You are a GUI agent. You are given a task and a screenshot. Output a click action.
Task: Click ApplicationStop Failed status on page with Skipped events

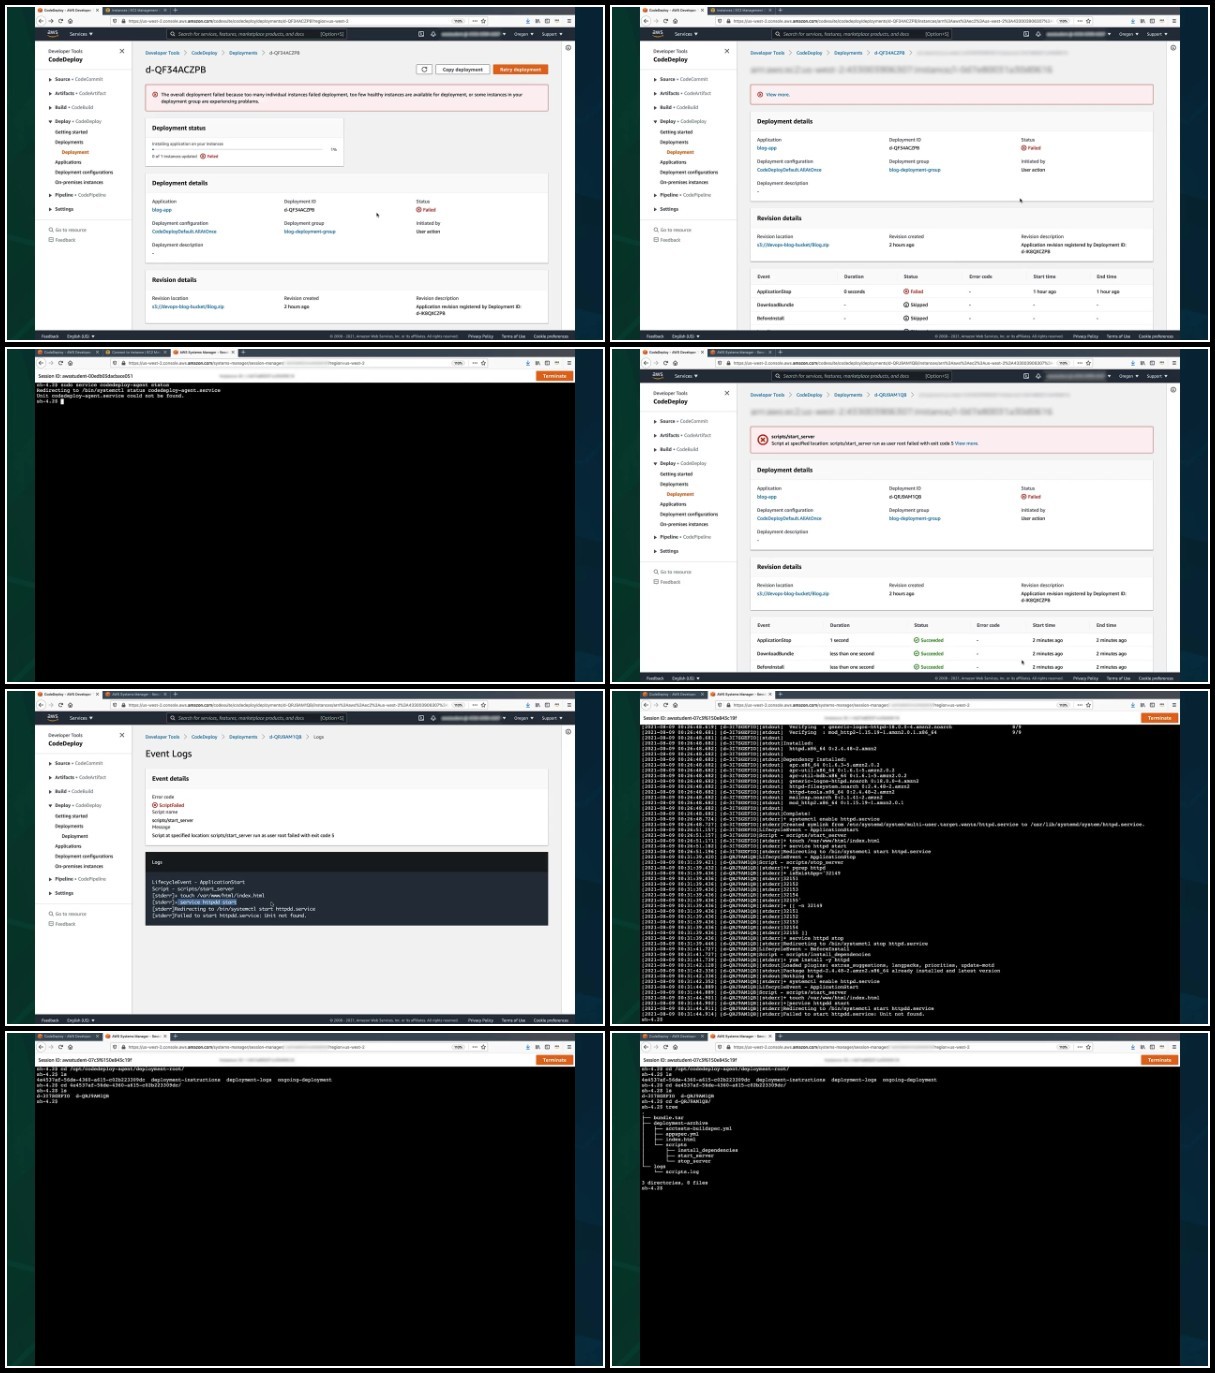click(914, 291)
